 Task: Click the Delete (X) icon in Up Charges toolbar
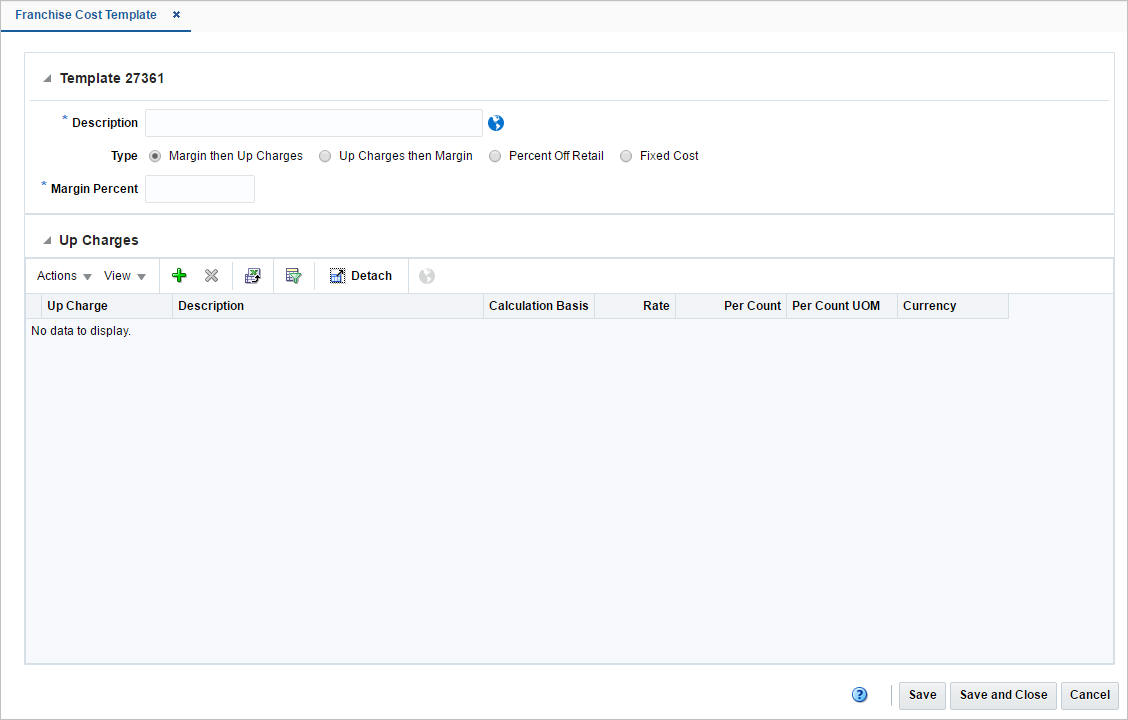(211, 275)
